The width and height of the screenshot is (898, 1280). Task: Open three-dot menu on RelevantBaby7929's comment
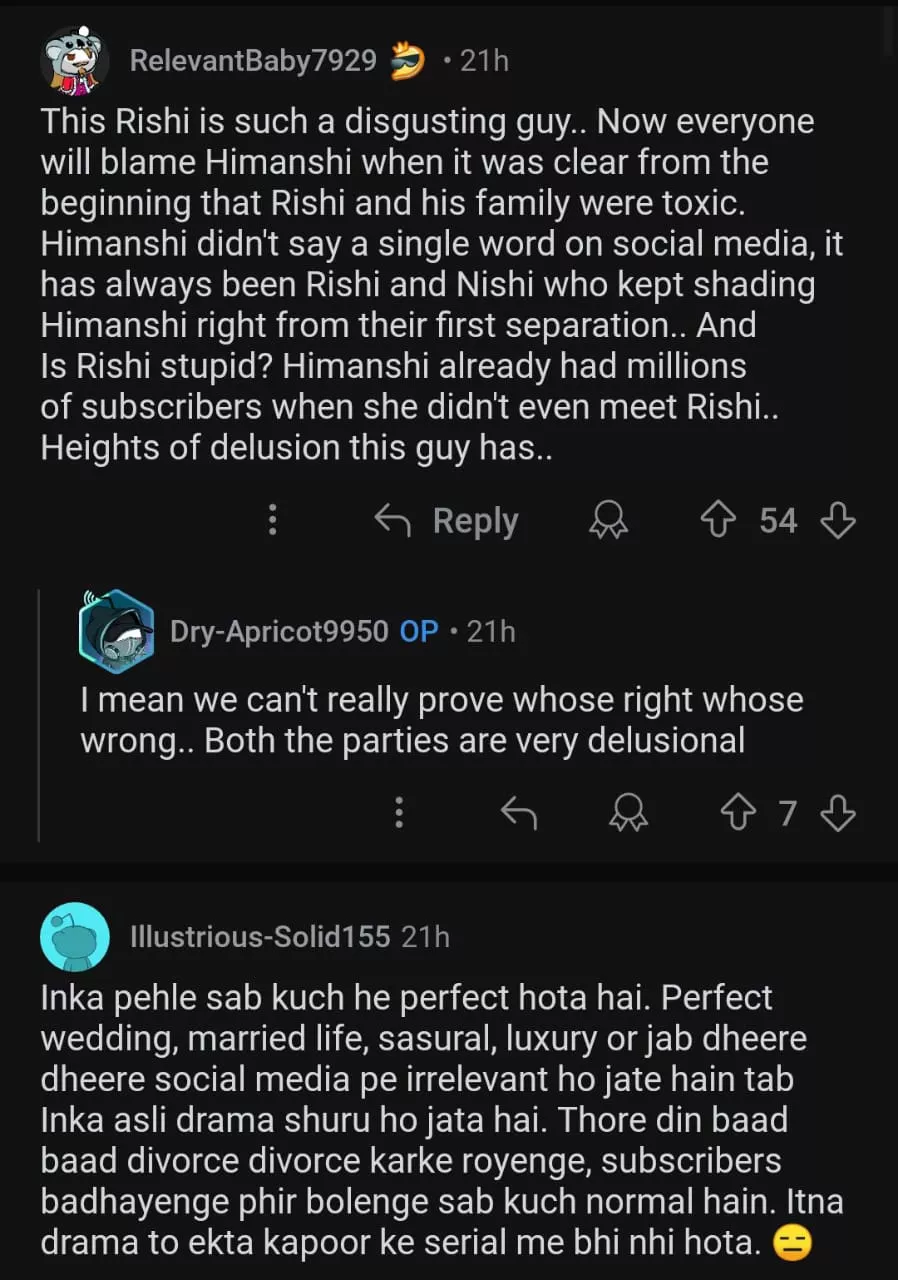(272, 520)
